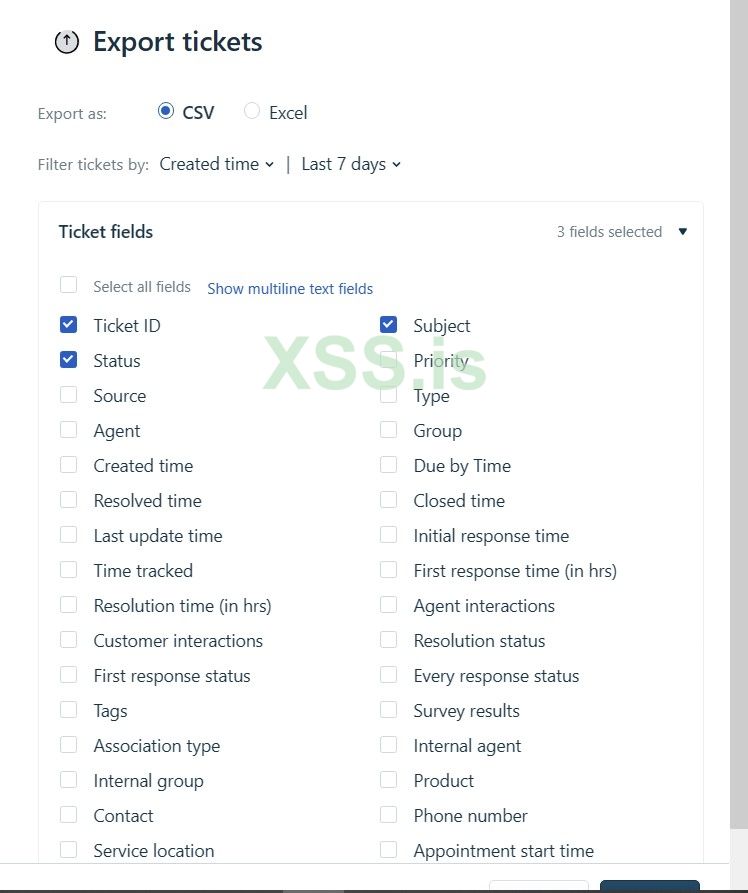The height and width of the screenshot is (893, 748).
Task: Click the Show multiline text fields link
Action: (290, 289)
